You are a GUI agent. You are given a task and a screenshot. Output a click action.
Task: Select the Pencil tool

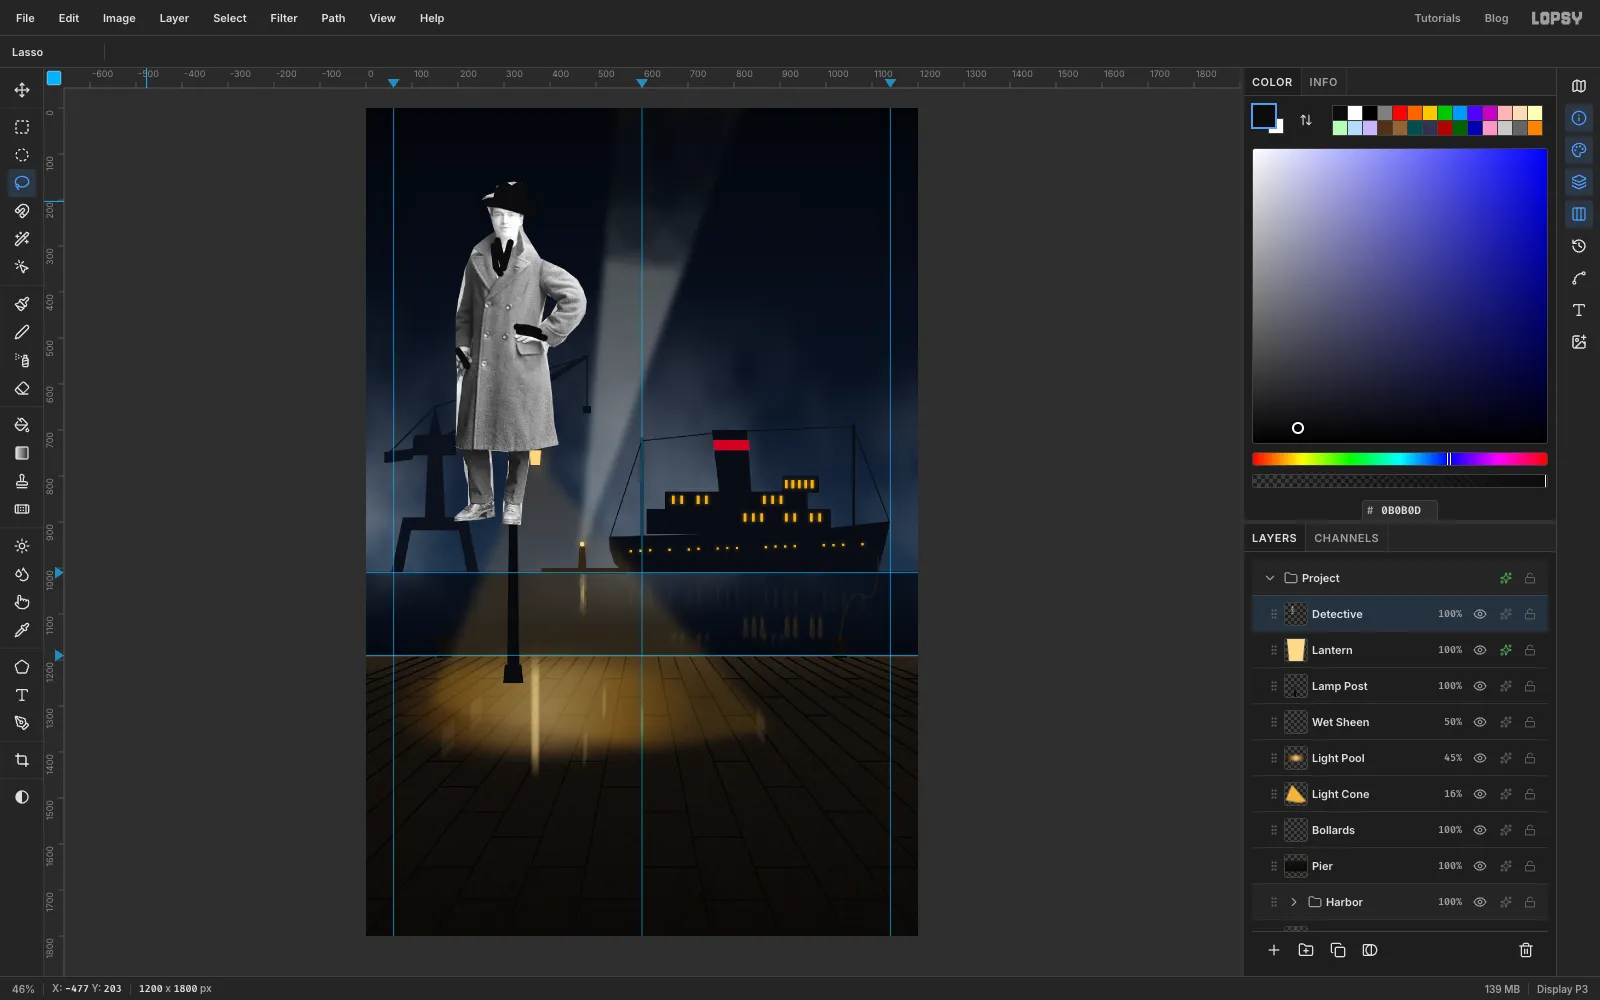click(22, 332)
